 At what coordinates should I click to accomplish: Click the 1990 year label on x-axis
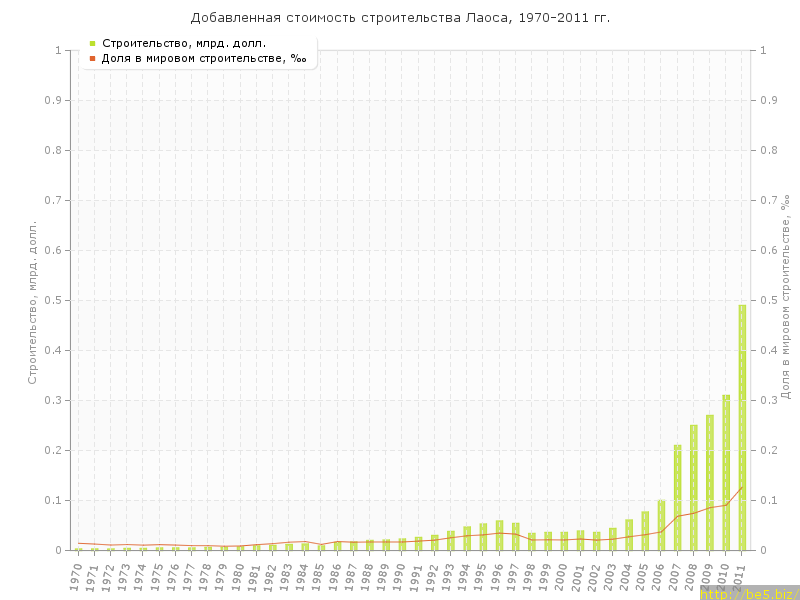(400, 577)
